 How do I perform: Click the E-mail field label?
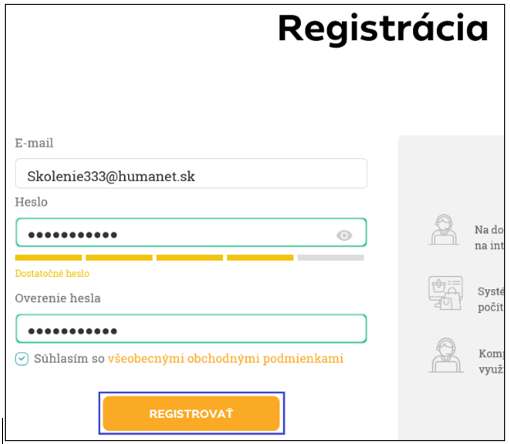tap(34, 143)
